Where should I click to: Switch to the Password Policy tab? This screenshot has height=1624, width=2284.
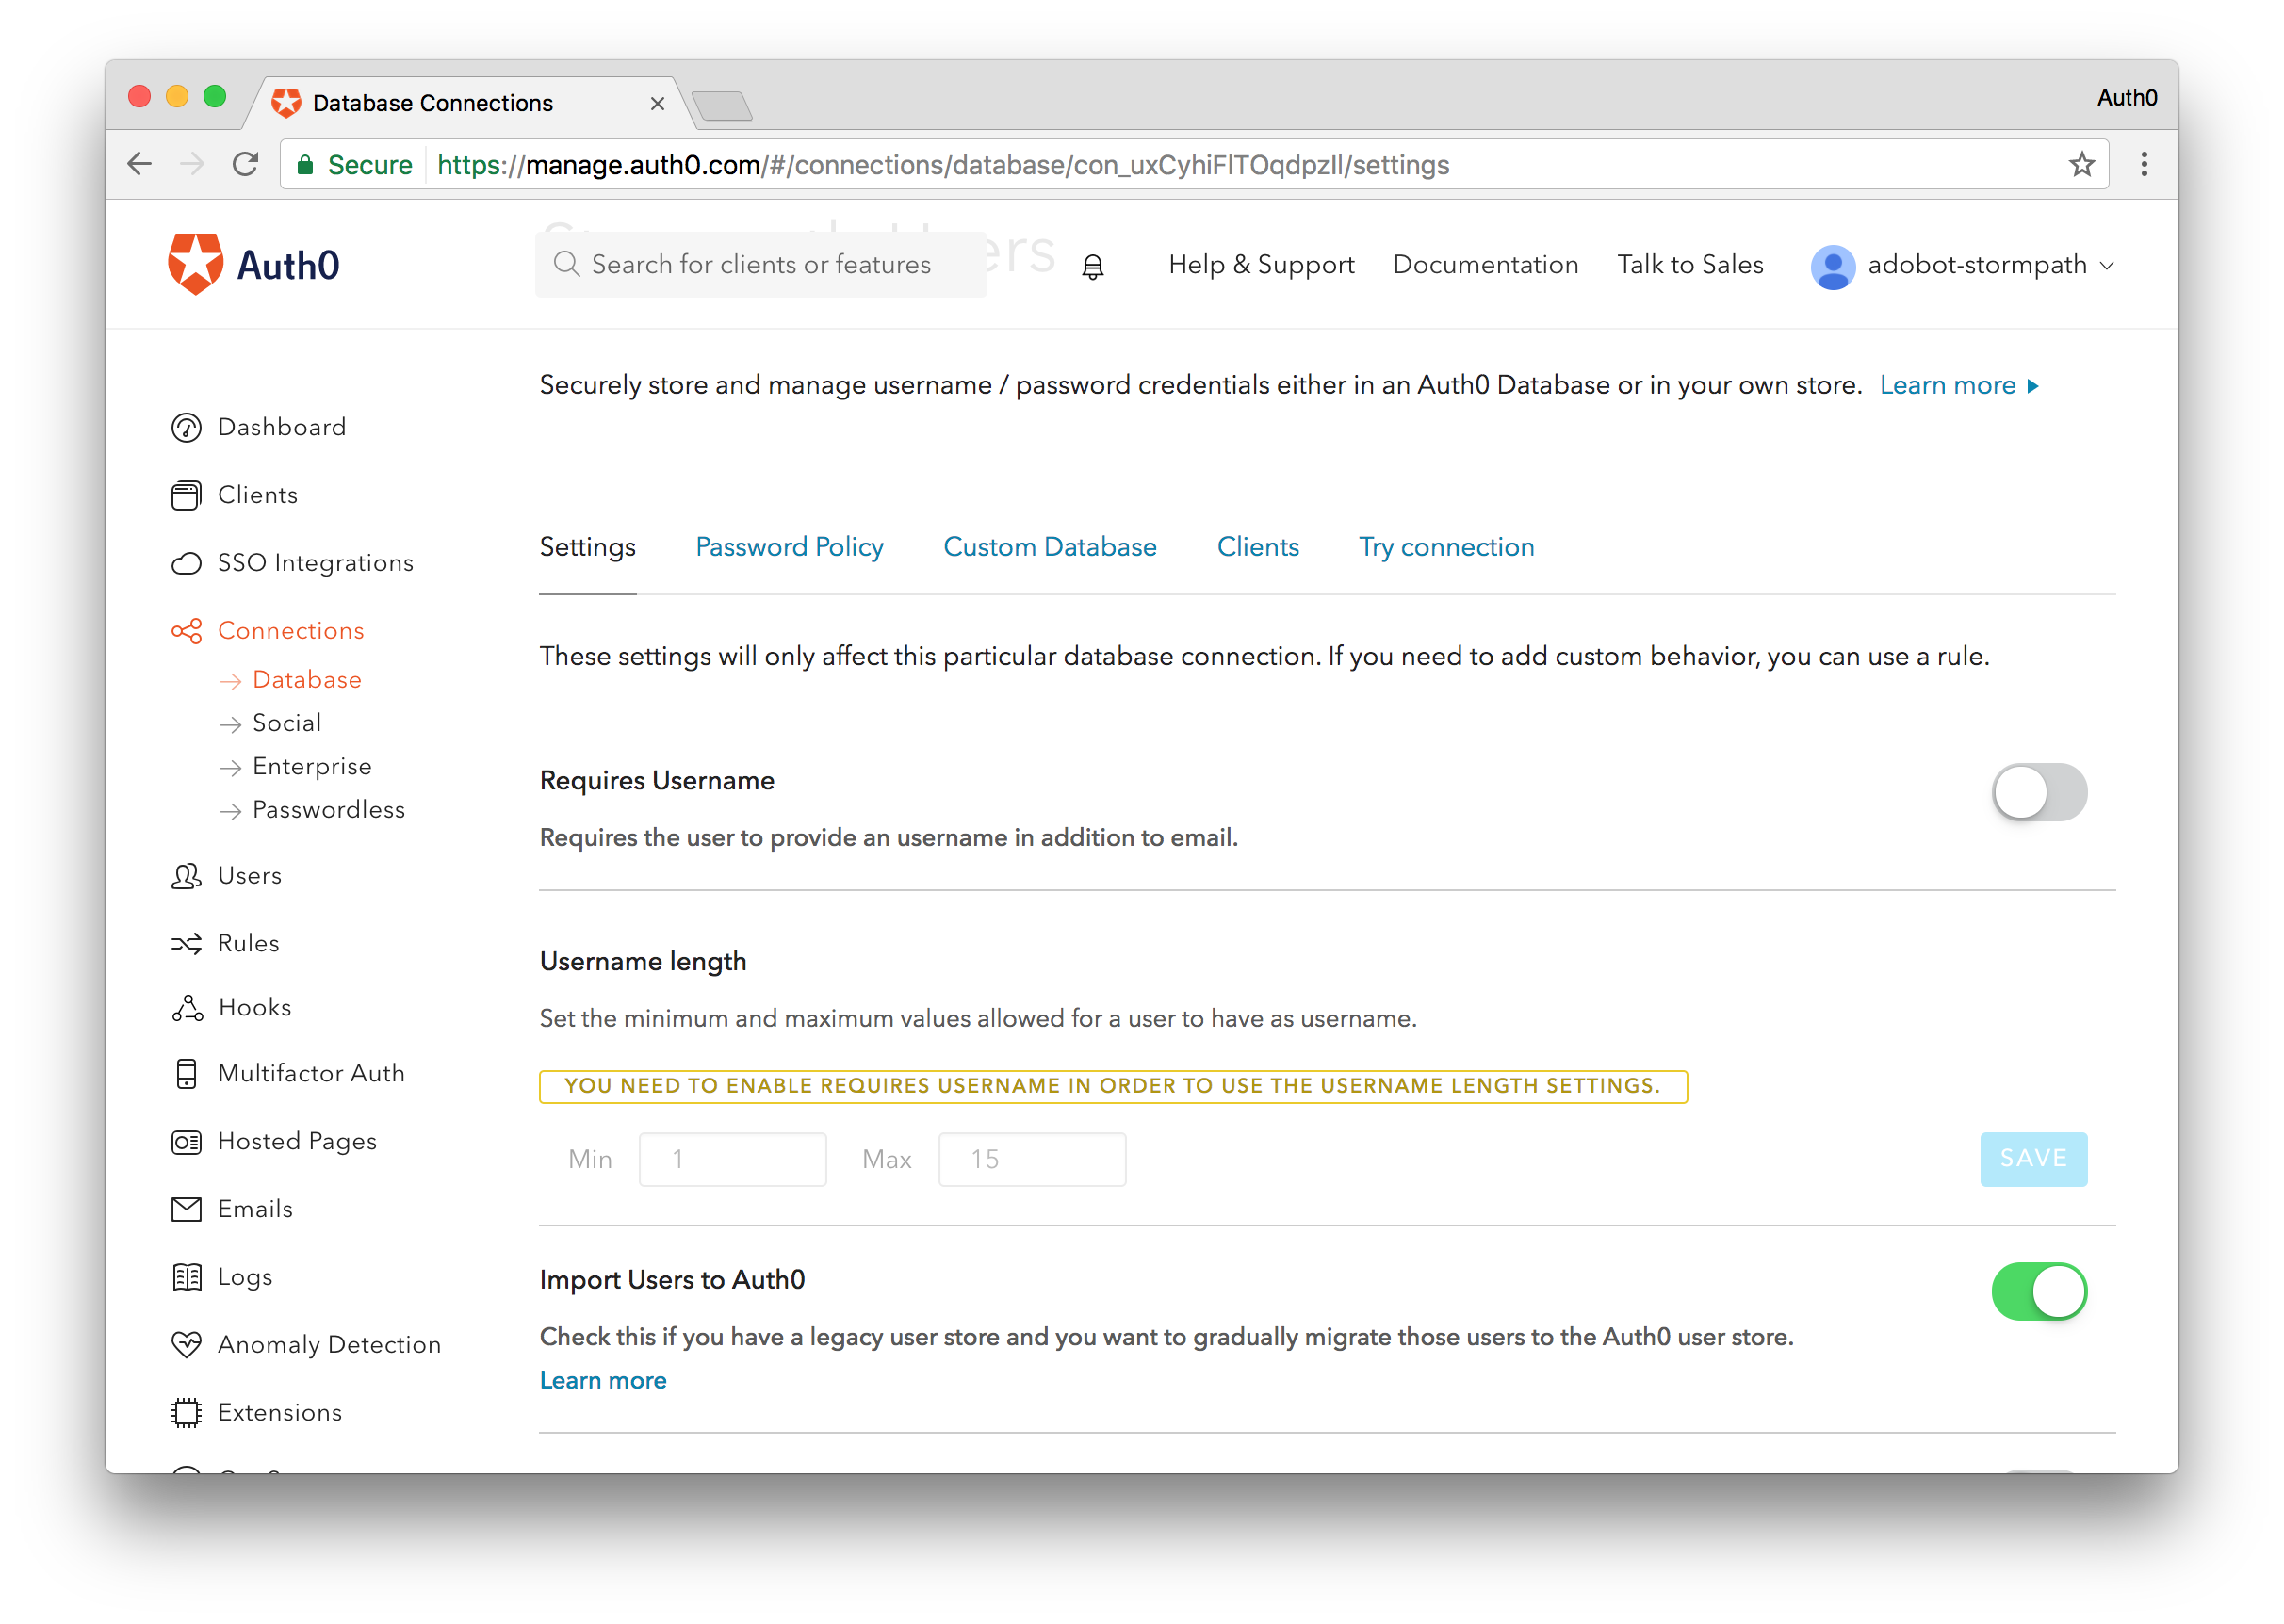(789, 547)
